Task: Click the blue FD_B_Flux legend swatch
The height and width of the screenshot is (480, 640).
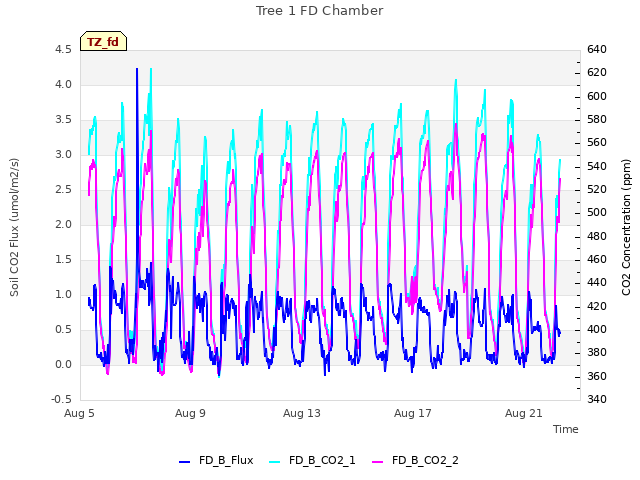Action: point(184,462)
